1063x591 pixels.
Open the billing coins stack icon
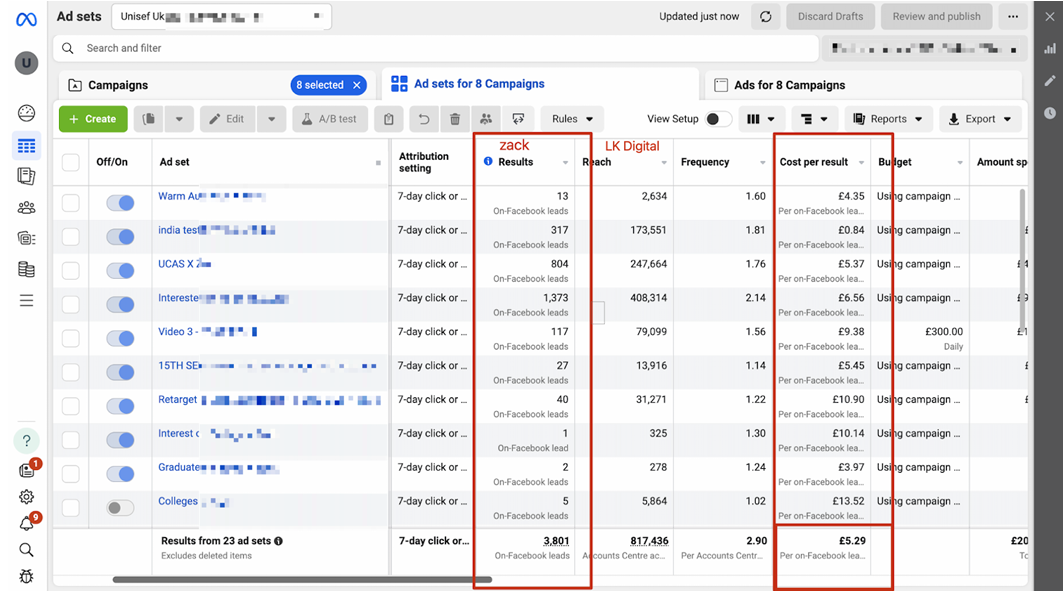(26, 270)
